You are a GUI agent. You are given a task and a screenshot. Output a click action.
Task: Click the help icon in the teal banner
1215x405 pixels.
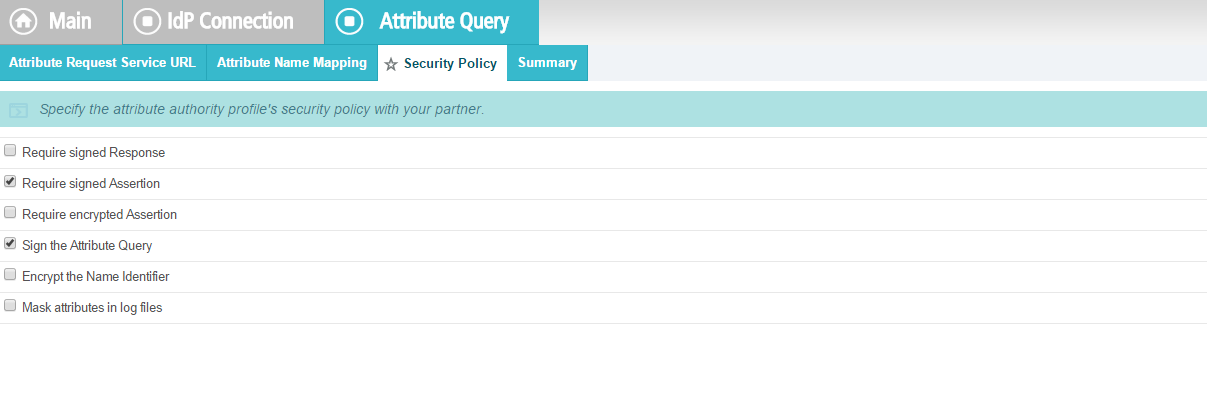(18, 110)
